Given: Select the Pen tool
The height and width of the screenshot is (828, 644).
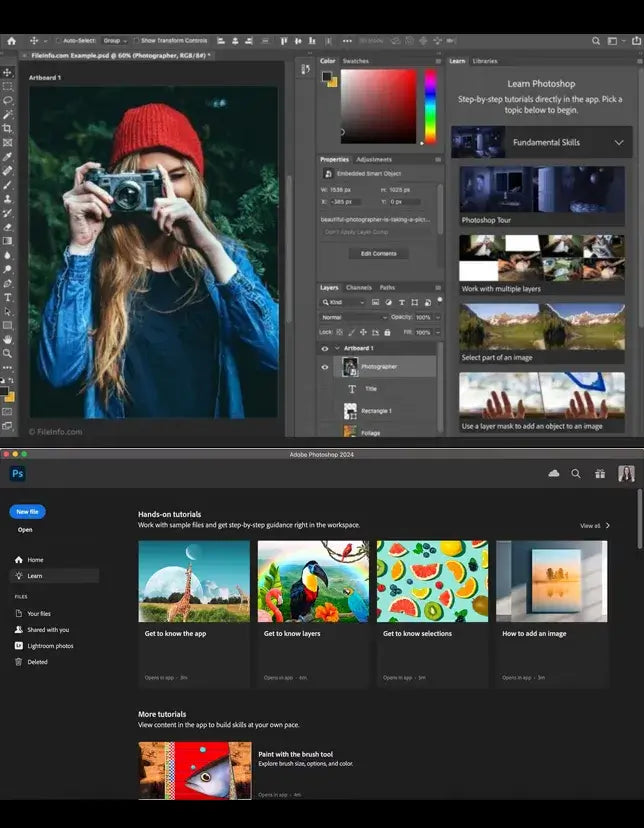Looking at the screenshot, I should pyautogui.click(x=7, y=284).
